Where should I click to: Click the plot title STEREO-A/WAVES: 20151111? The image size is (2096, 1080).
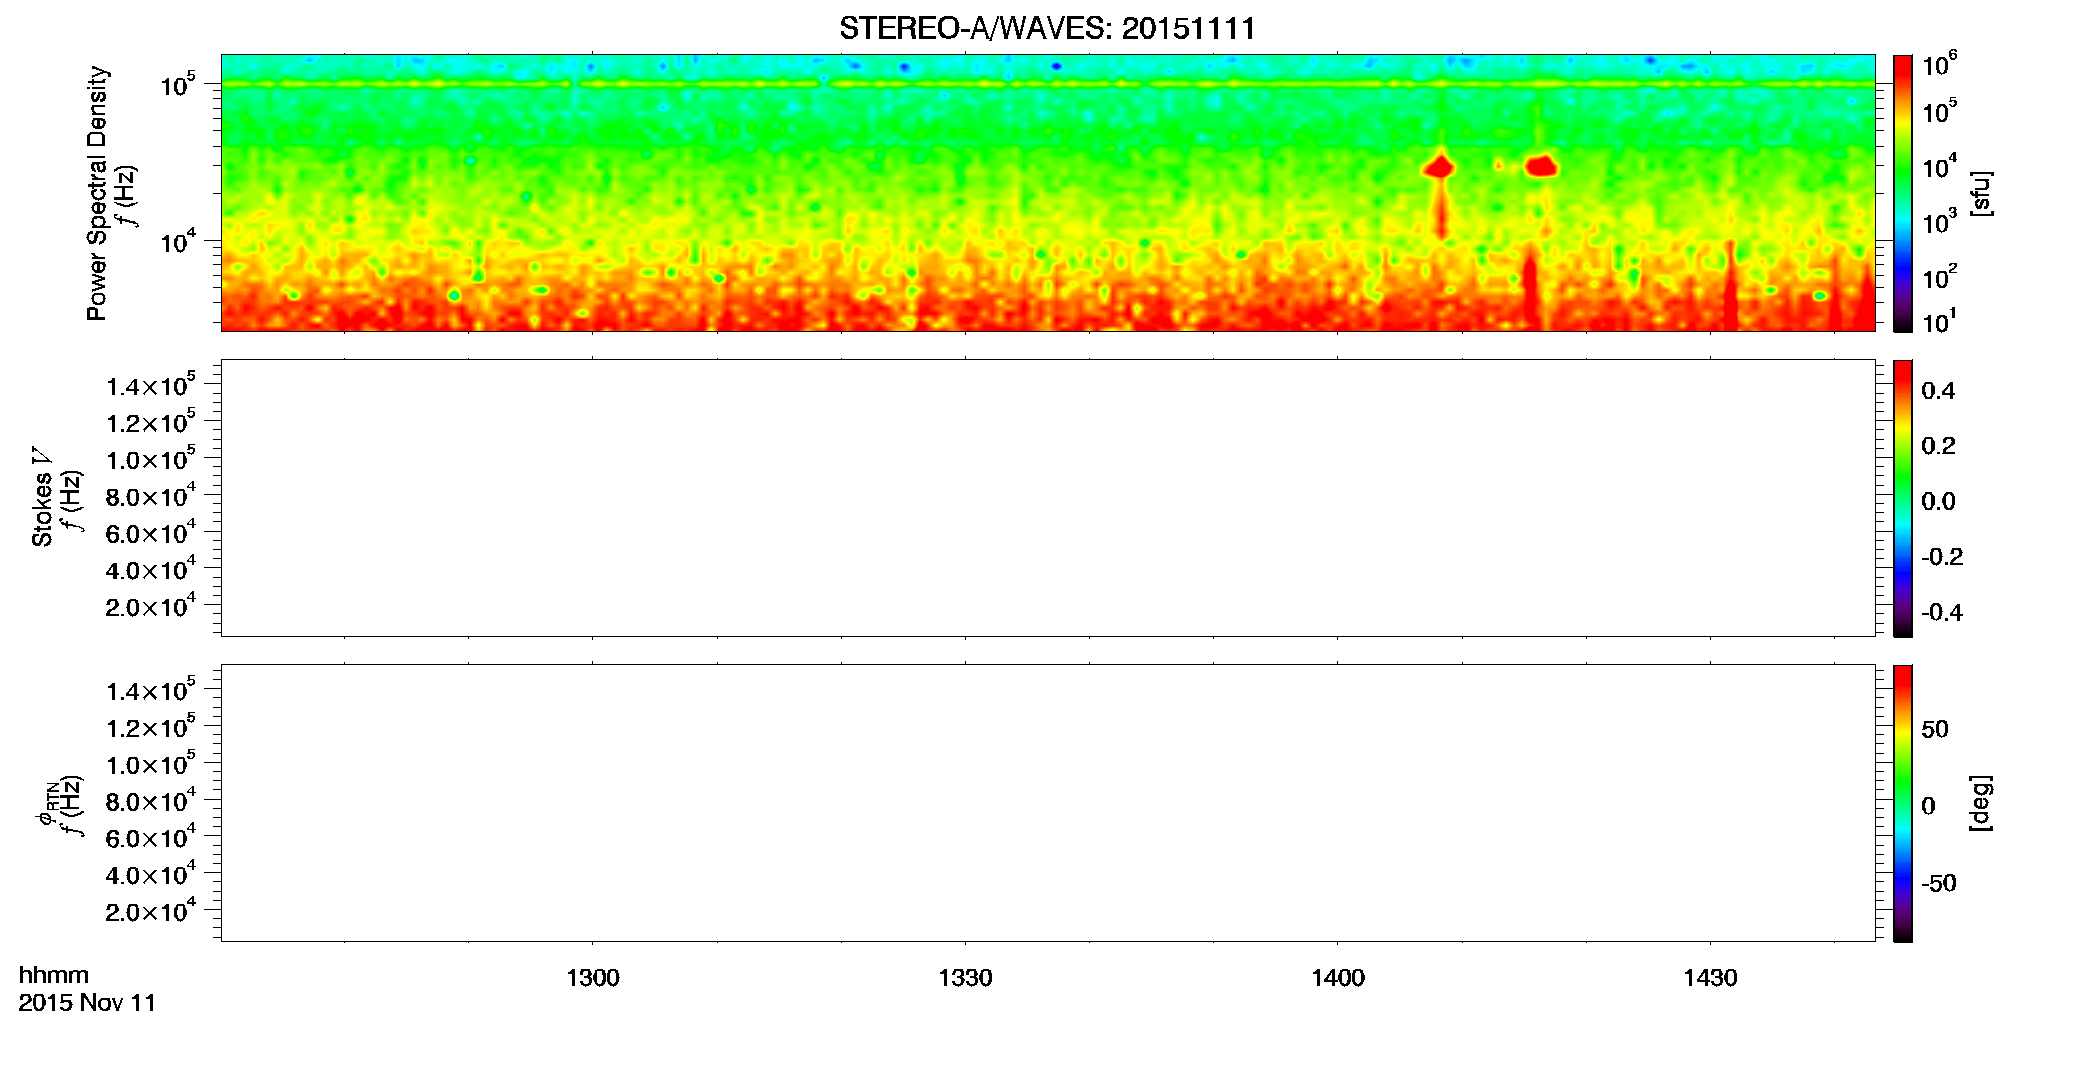click(1047, 28)
